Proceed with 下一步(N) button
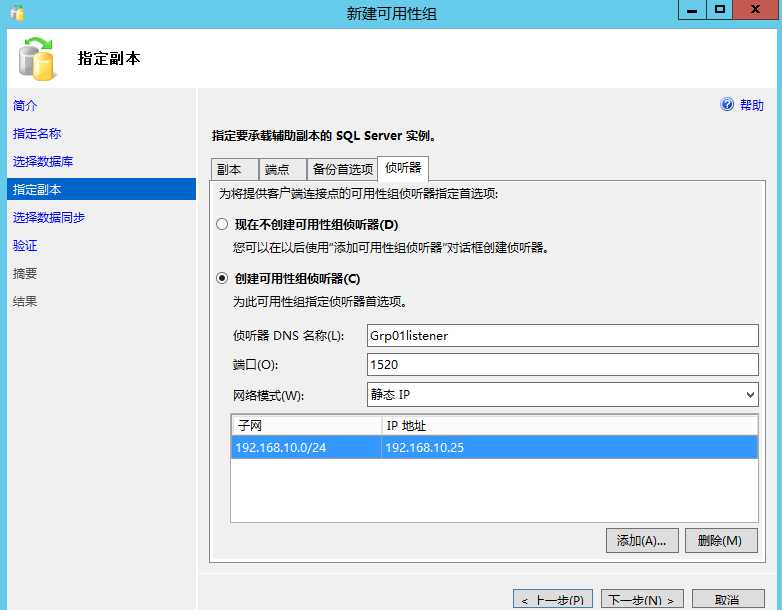This screenshot has height=610, width=782. pos(642,600)
